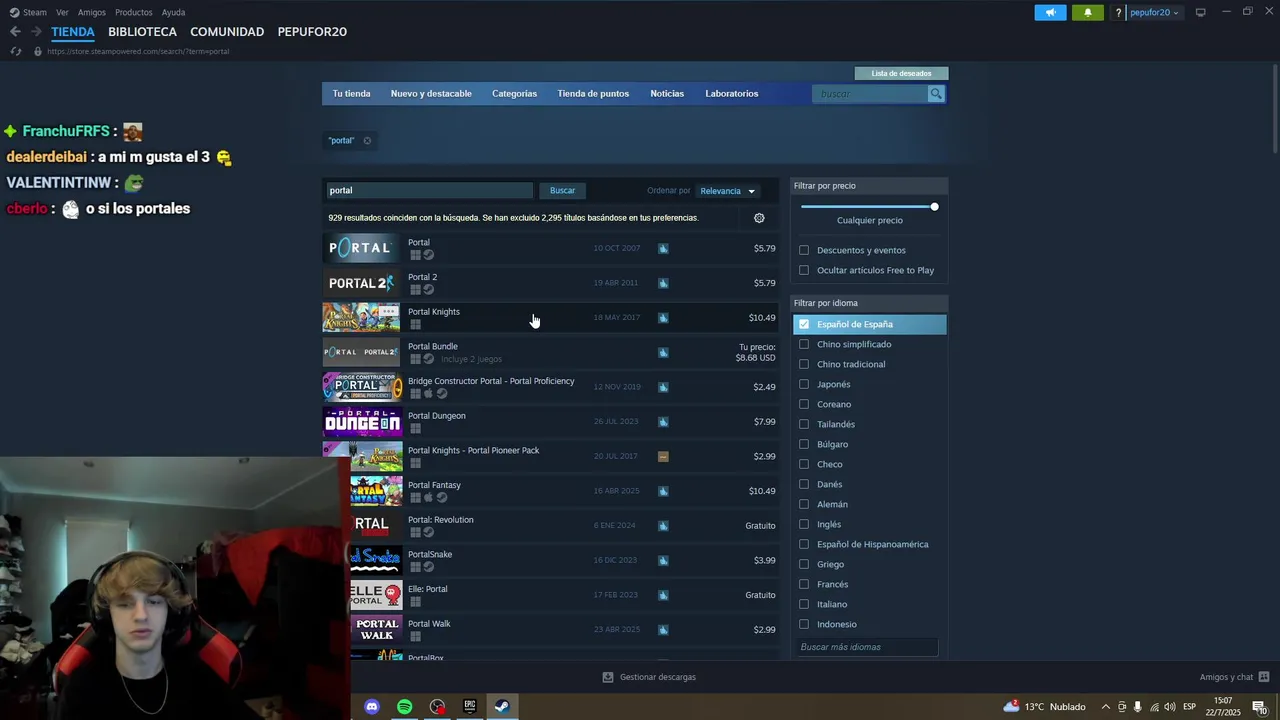
Task: Show hidden system tray icons
Action: tap(1105, 707)
